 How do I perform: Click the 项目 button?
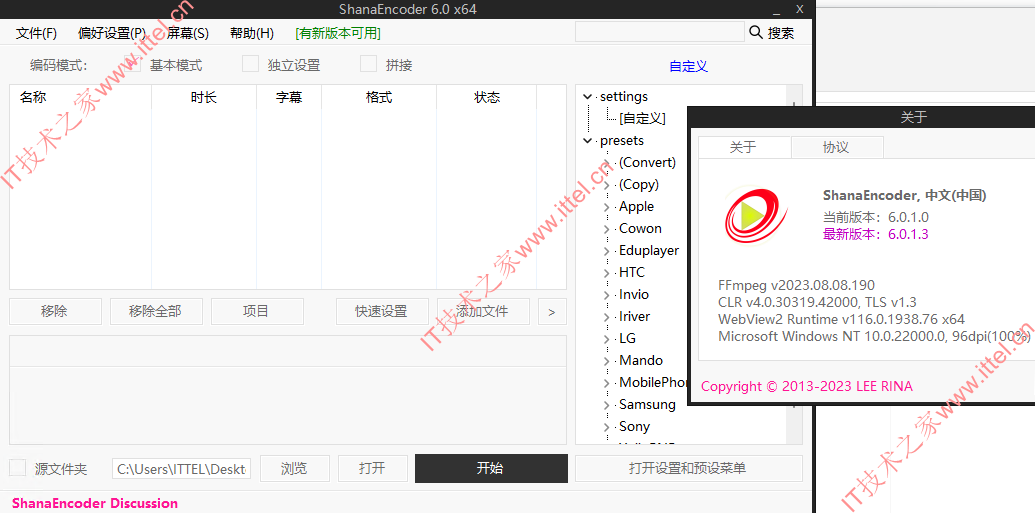coord(257,311)
